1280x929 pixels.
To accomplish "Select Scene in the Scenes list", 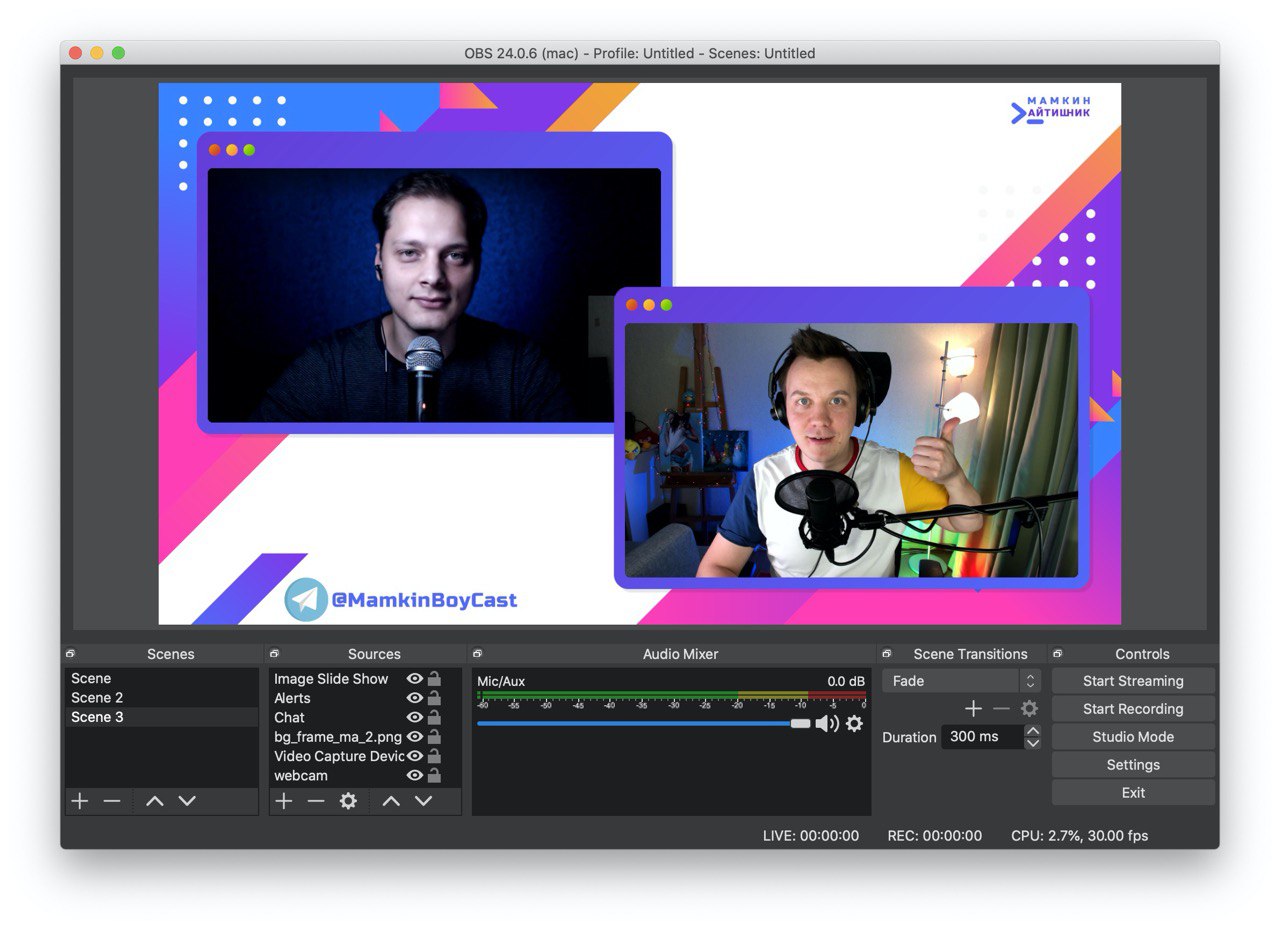I will coord(162,678).
